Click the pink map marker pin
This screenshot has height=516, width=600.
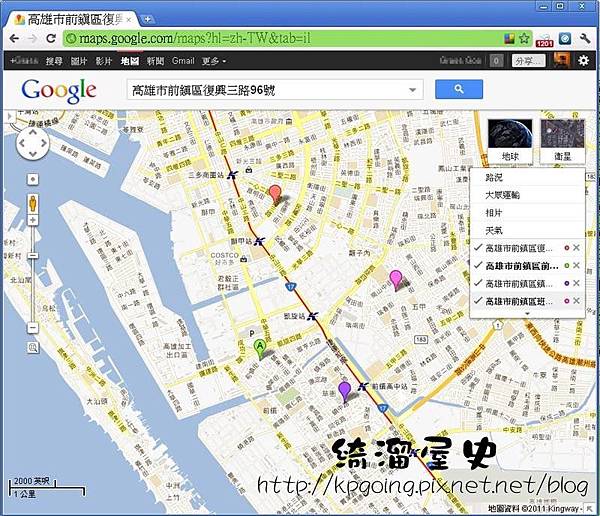(x=396, y=279)
